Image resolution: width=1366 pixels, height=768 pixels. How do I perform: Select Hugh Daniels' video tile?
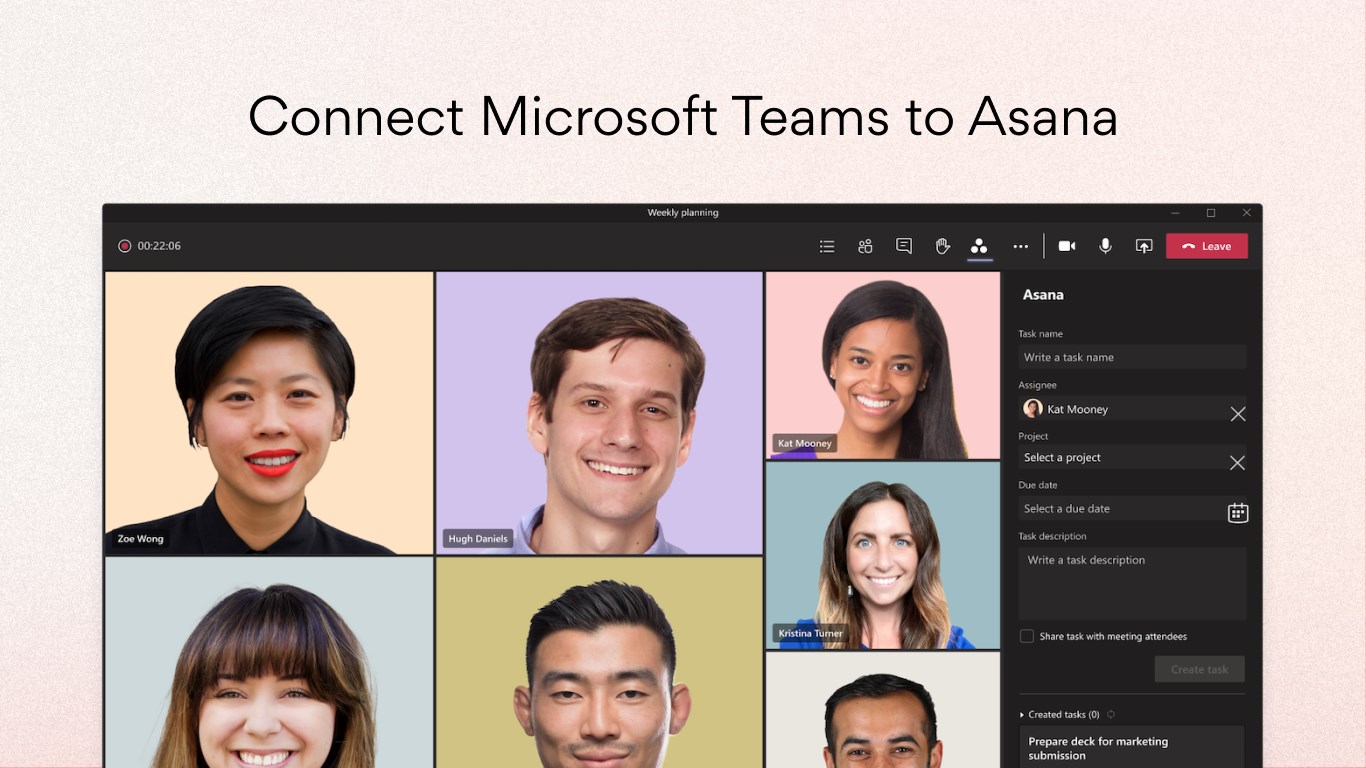click(x=599, y=413)
